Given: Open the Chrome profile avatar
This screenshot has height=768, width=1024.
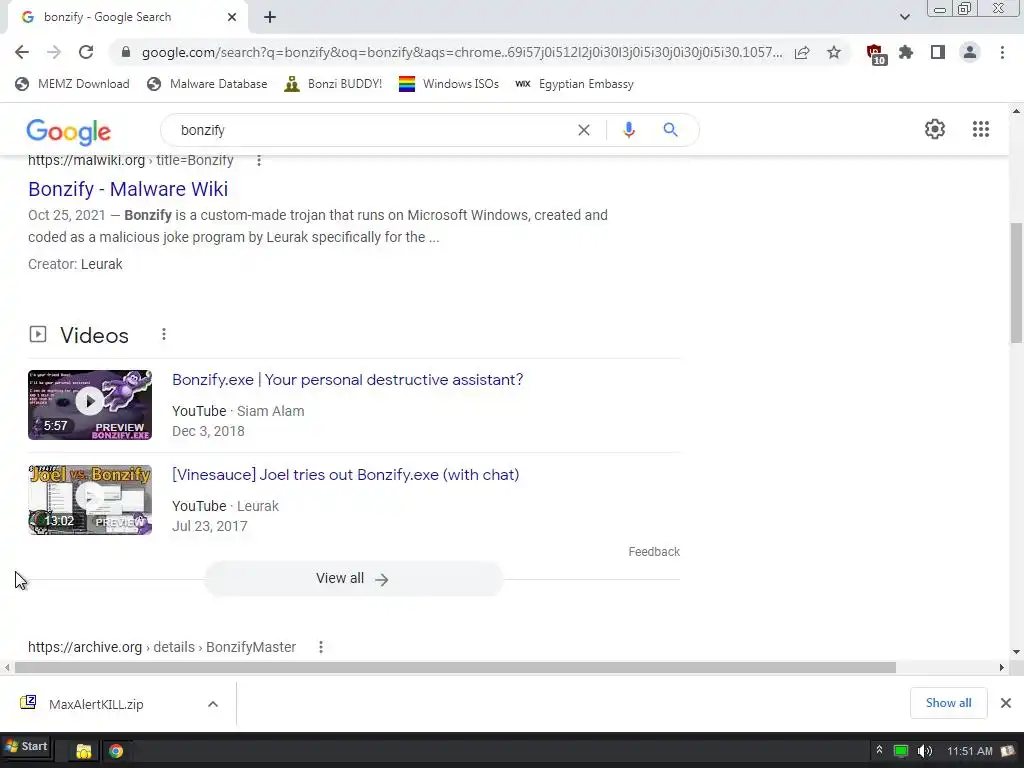Looking at the screenshot, I should [x=970, y=52].
